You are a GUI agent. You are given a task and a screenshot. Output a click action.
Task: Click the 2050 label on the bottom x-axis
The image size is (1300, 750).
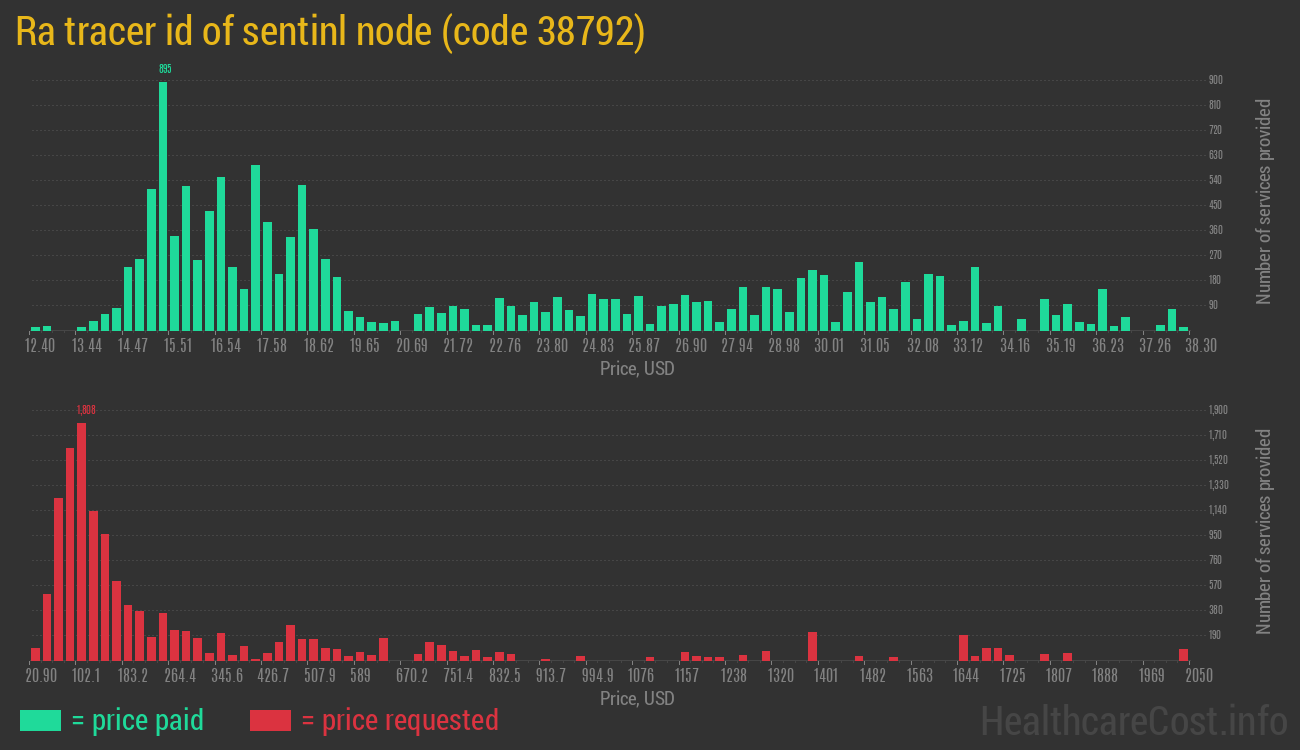pyautogui.click(x=1199, y=675)
